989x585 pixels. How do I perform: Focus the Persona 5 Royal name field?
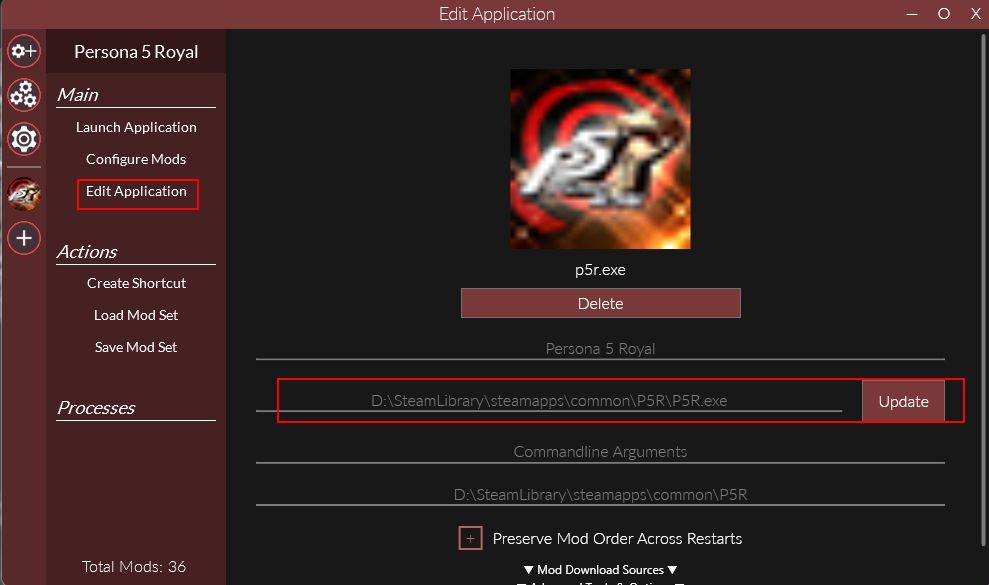(600, 349)
